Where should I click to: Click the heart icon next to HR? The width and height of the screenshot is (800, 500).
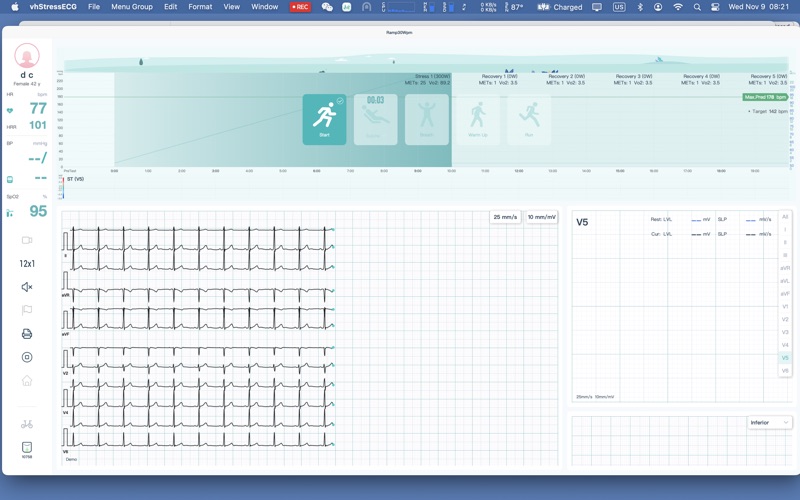click(10, 111)
